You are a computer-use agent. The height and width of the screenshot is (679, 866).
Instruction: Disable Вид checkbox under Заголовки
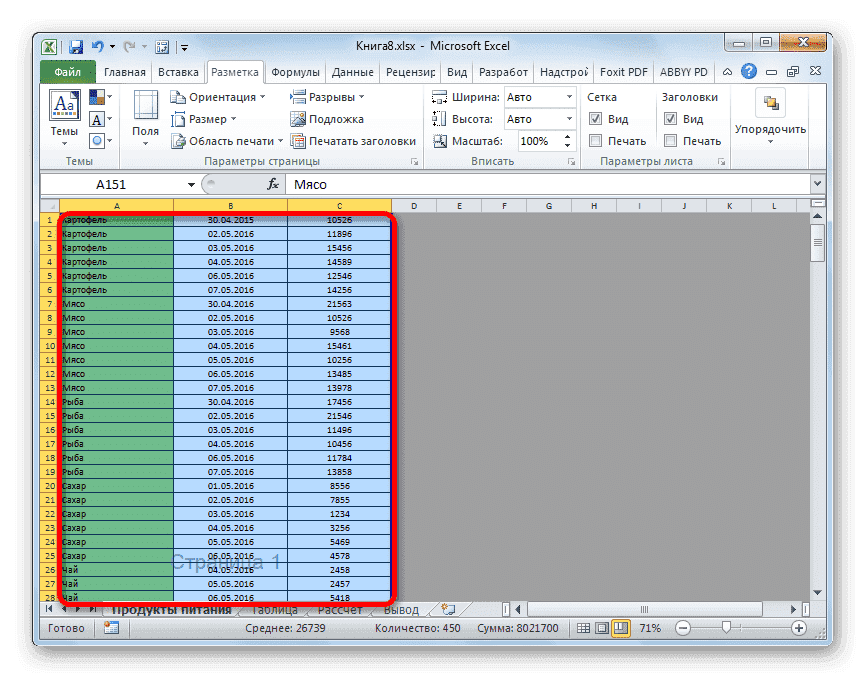point(668,117)
